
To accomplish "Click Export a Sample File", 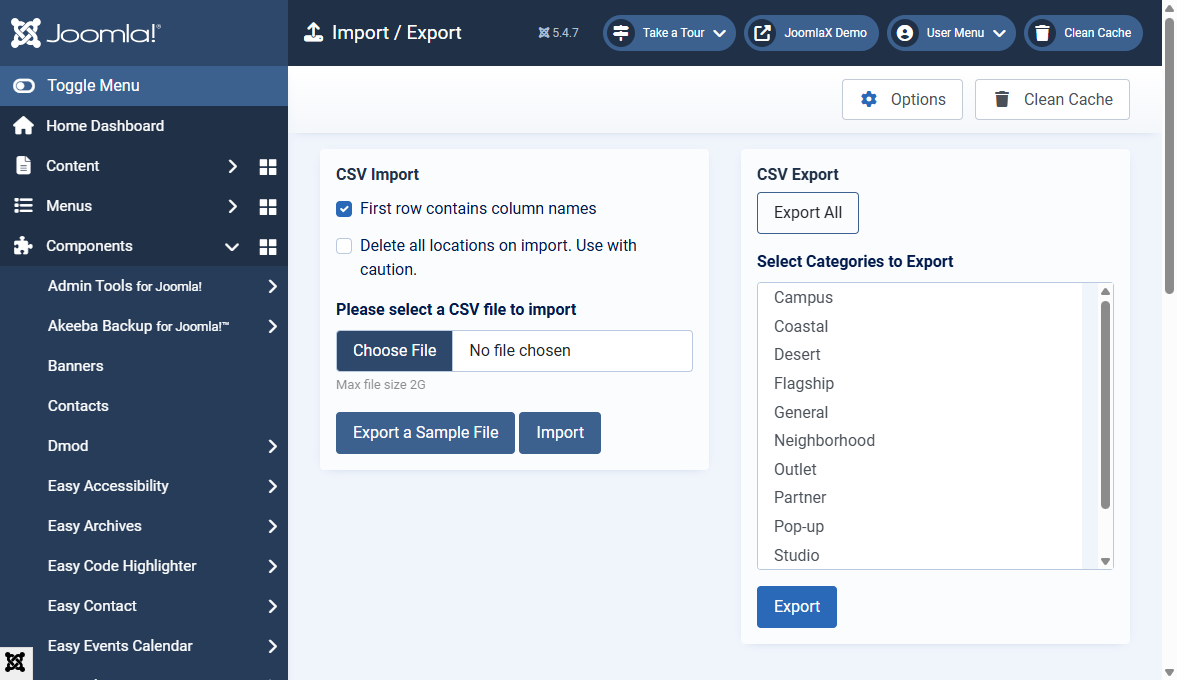I will [x=426, y=433].
